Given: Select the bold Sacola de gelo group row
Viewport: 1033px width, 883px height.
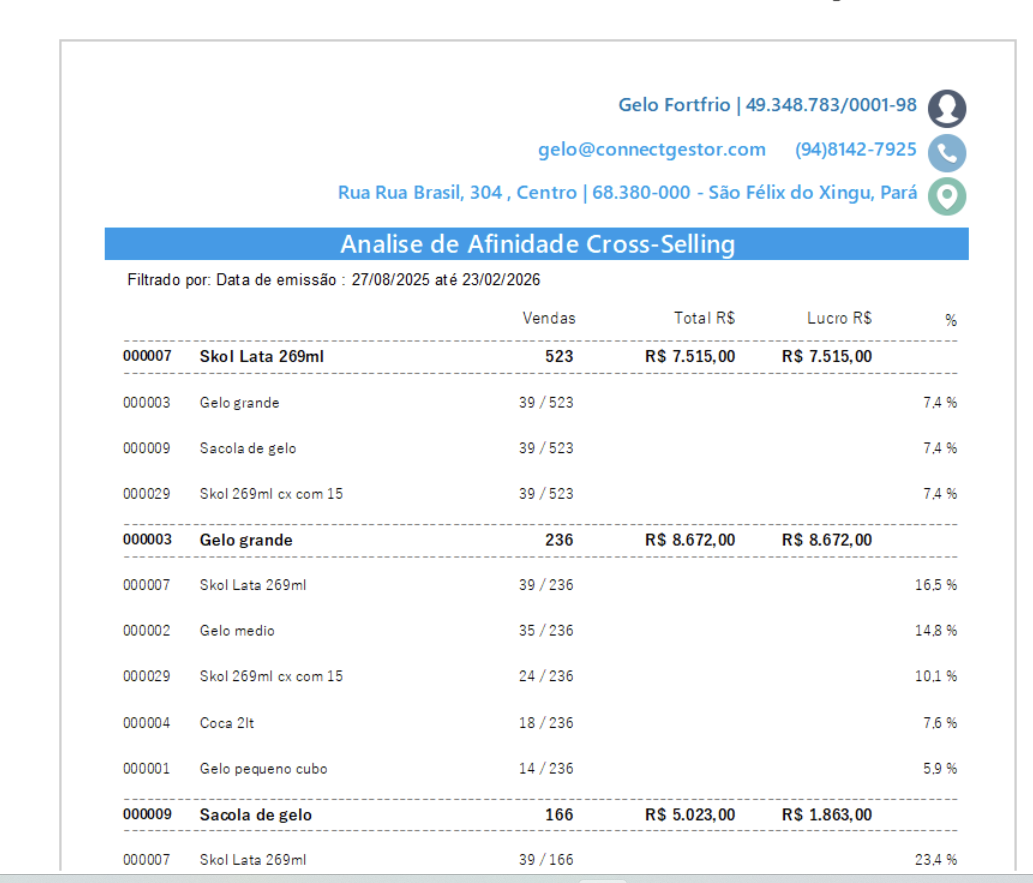Looking at the screenshot, I should point(255,815).
